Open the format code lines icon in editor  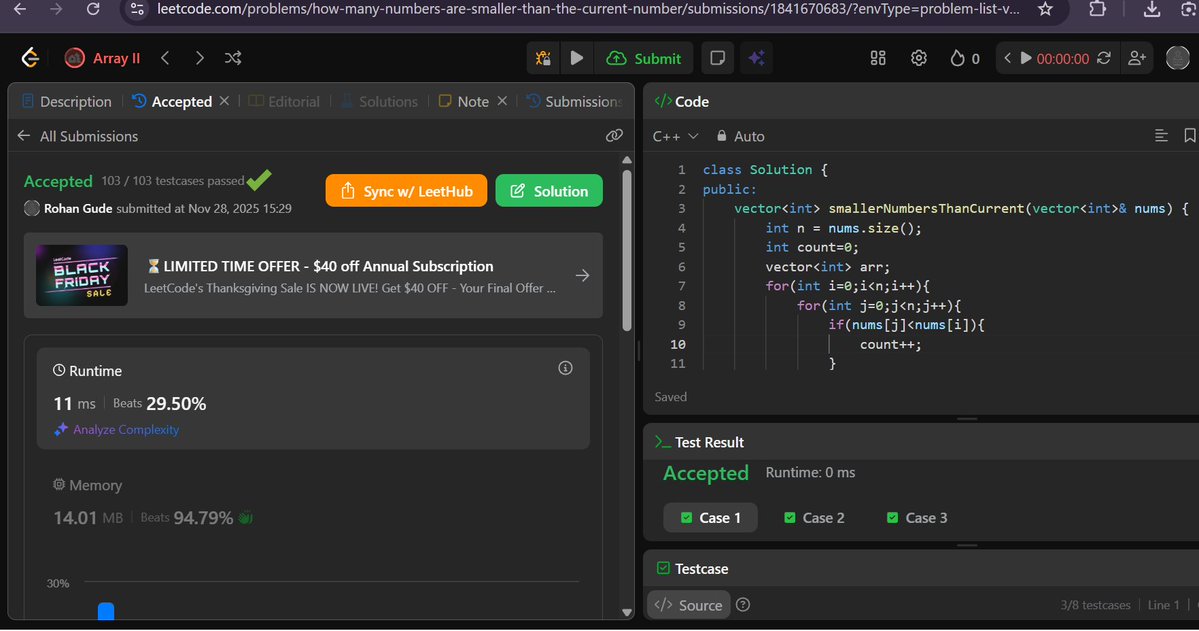(x=1161, y=136)
